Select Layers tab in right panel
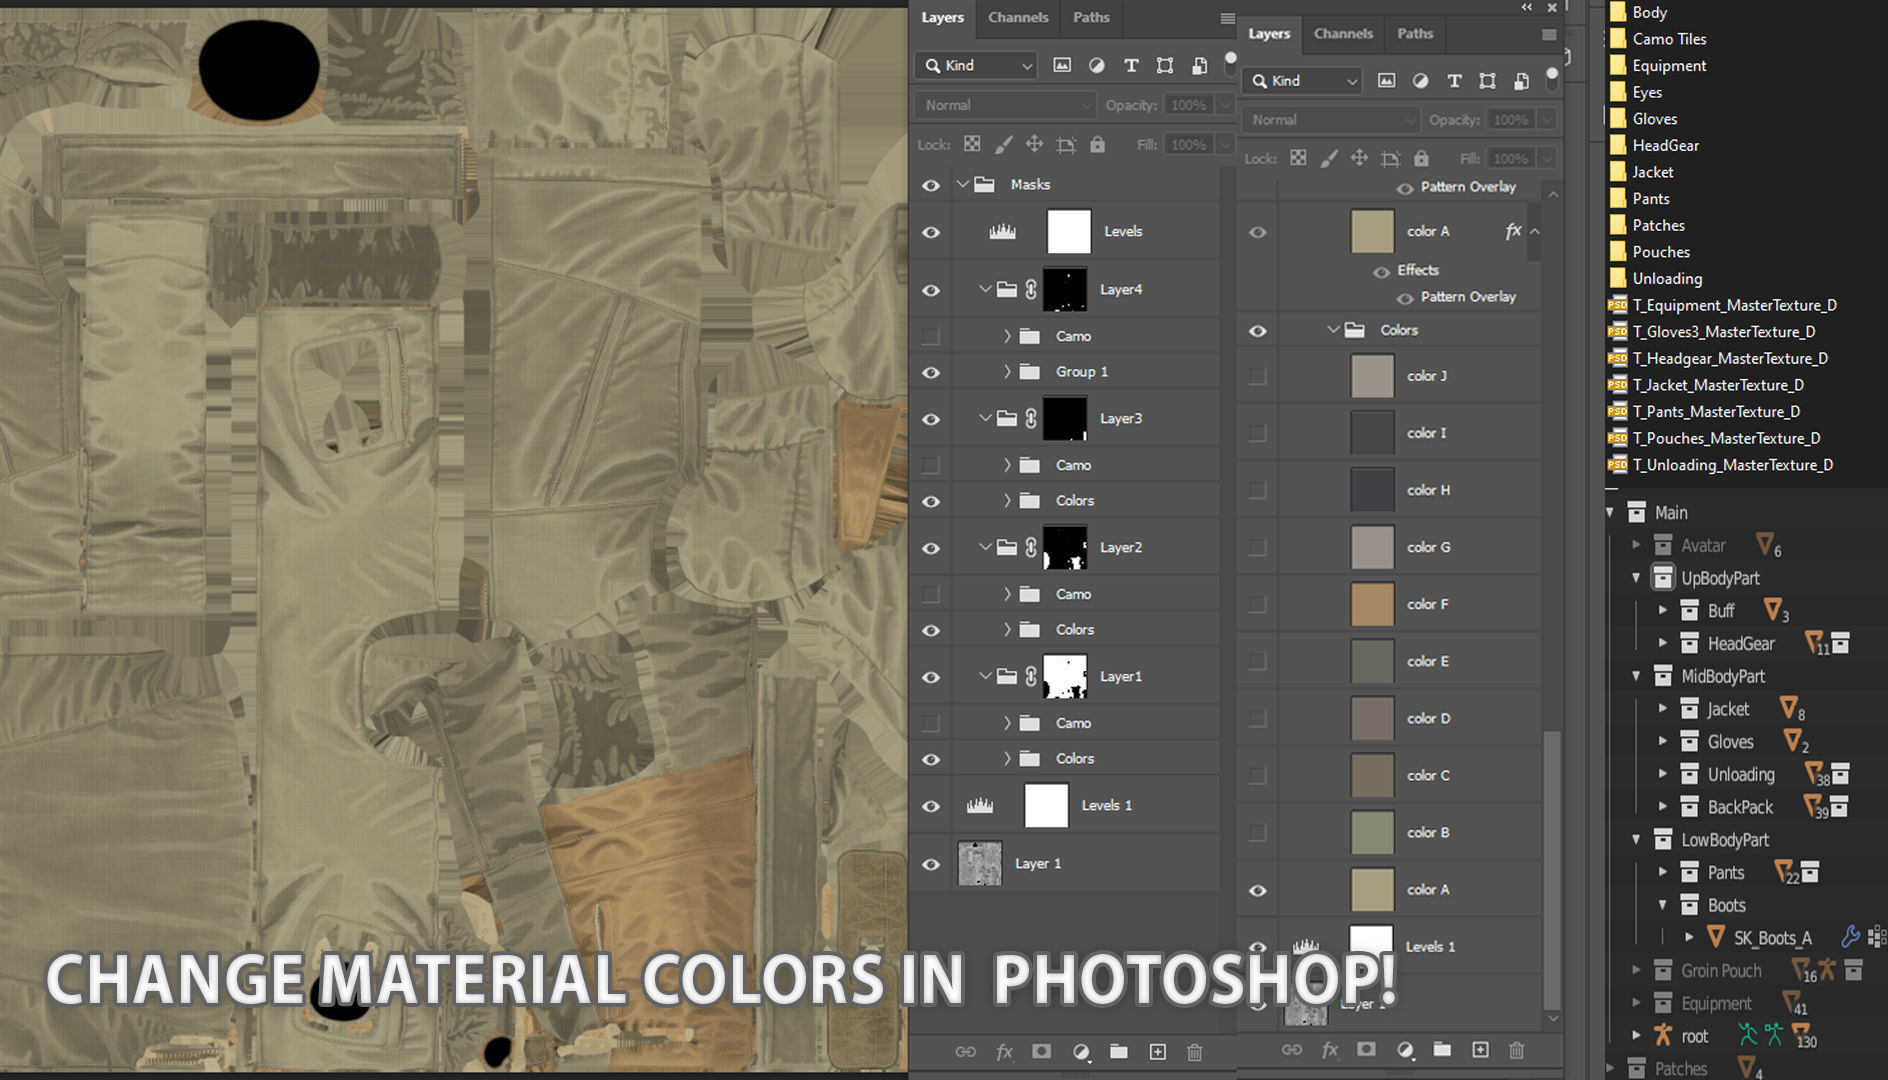 coord(1269,33)
